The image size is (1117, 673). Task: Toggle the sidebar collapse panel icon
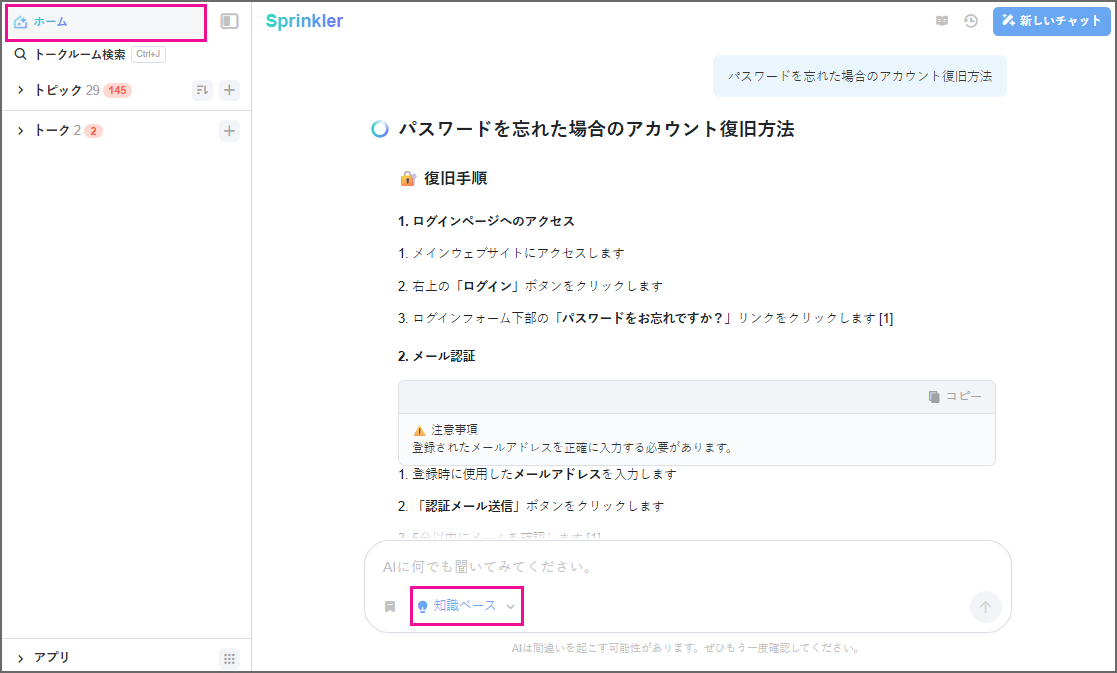tap(229, 21)
